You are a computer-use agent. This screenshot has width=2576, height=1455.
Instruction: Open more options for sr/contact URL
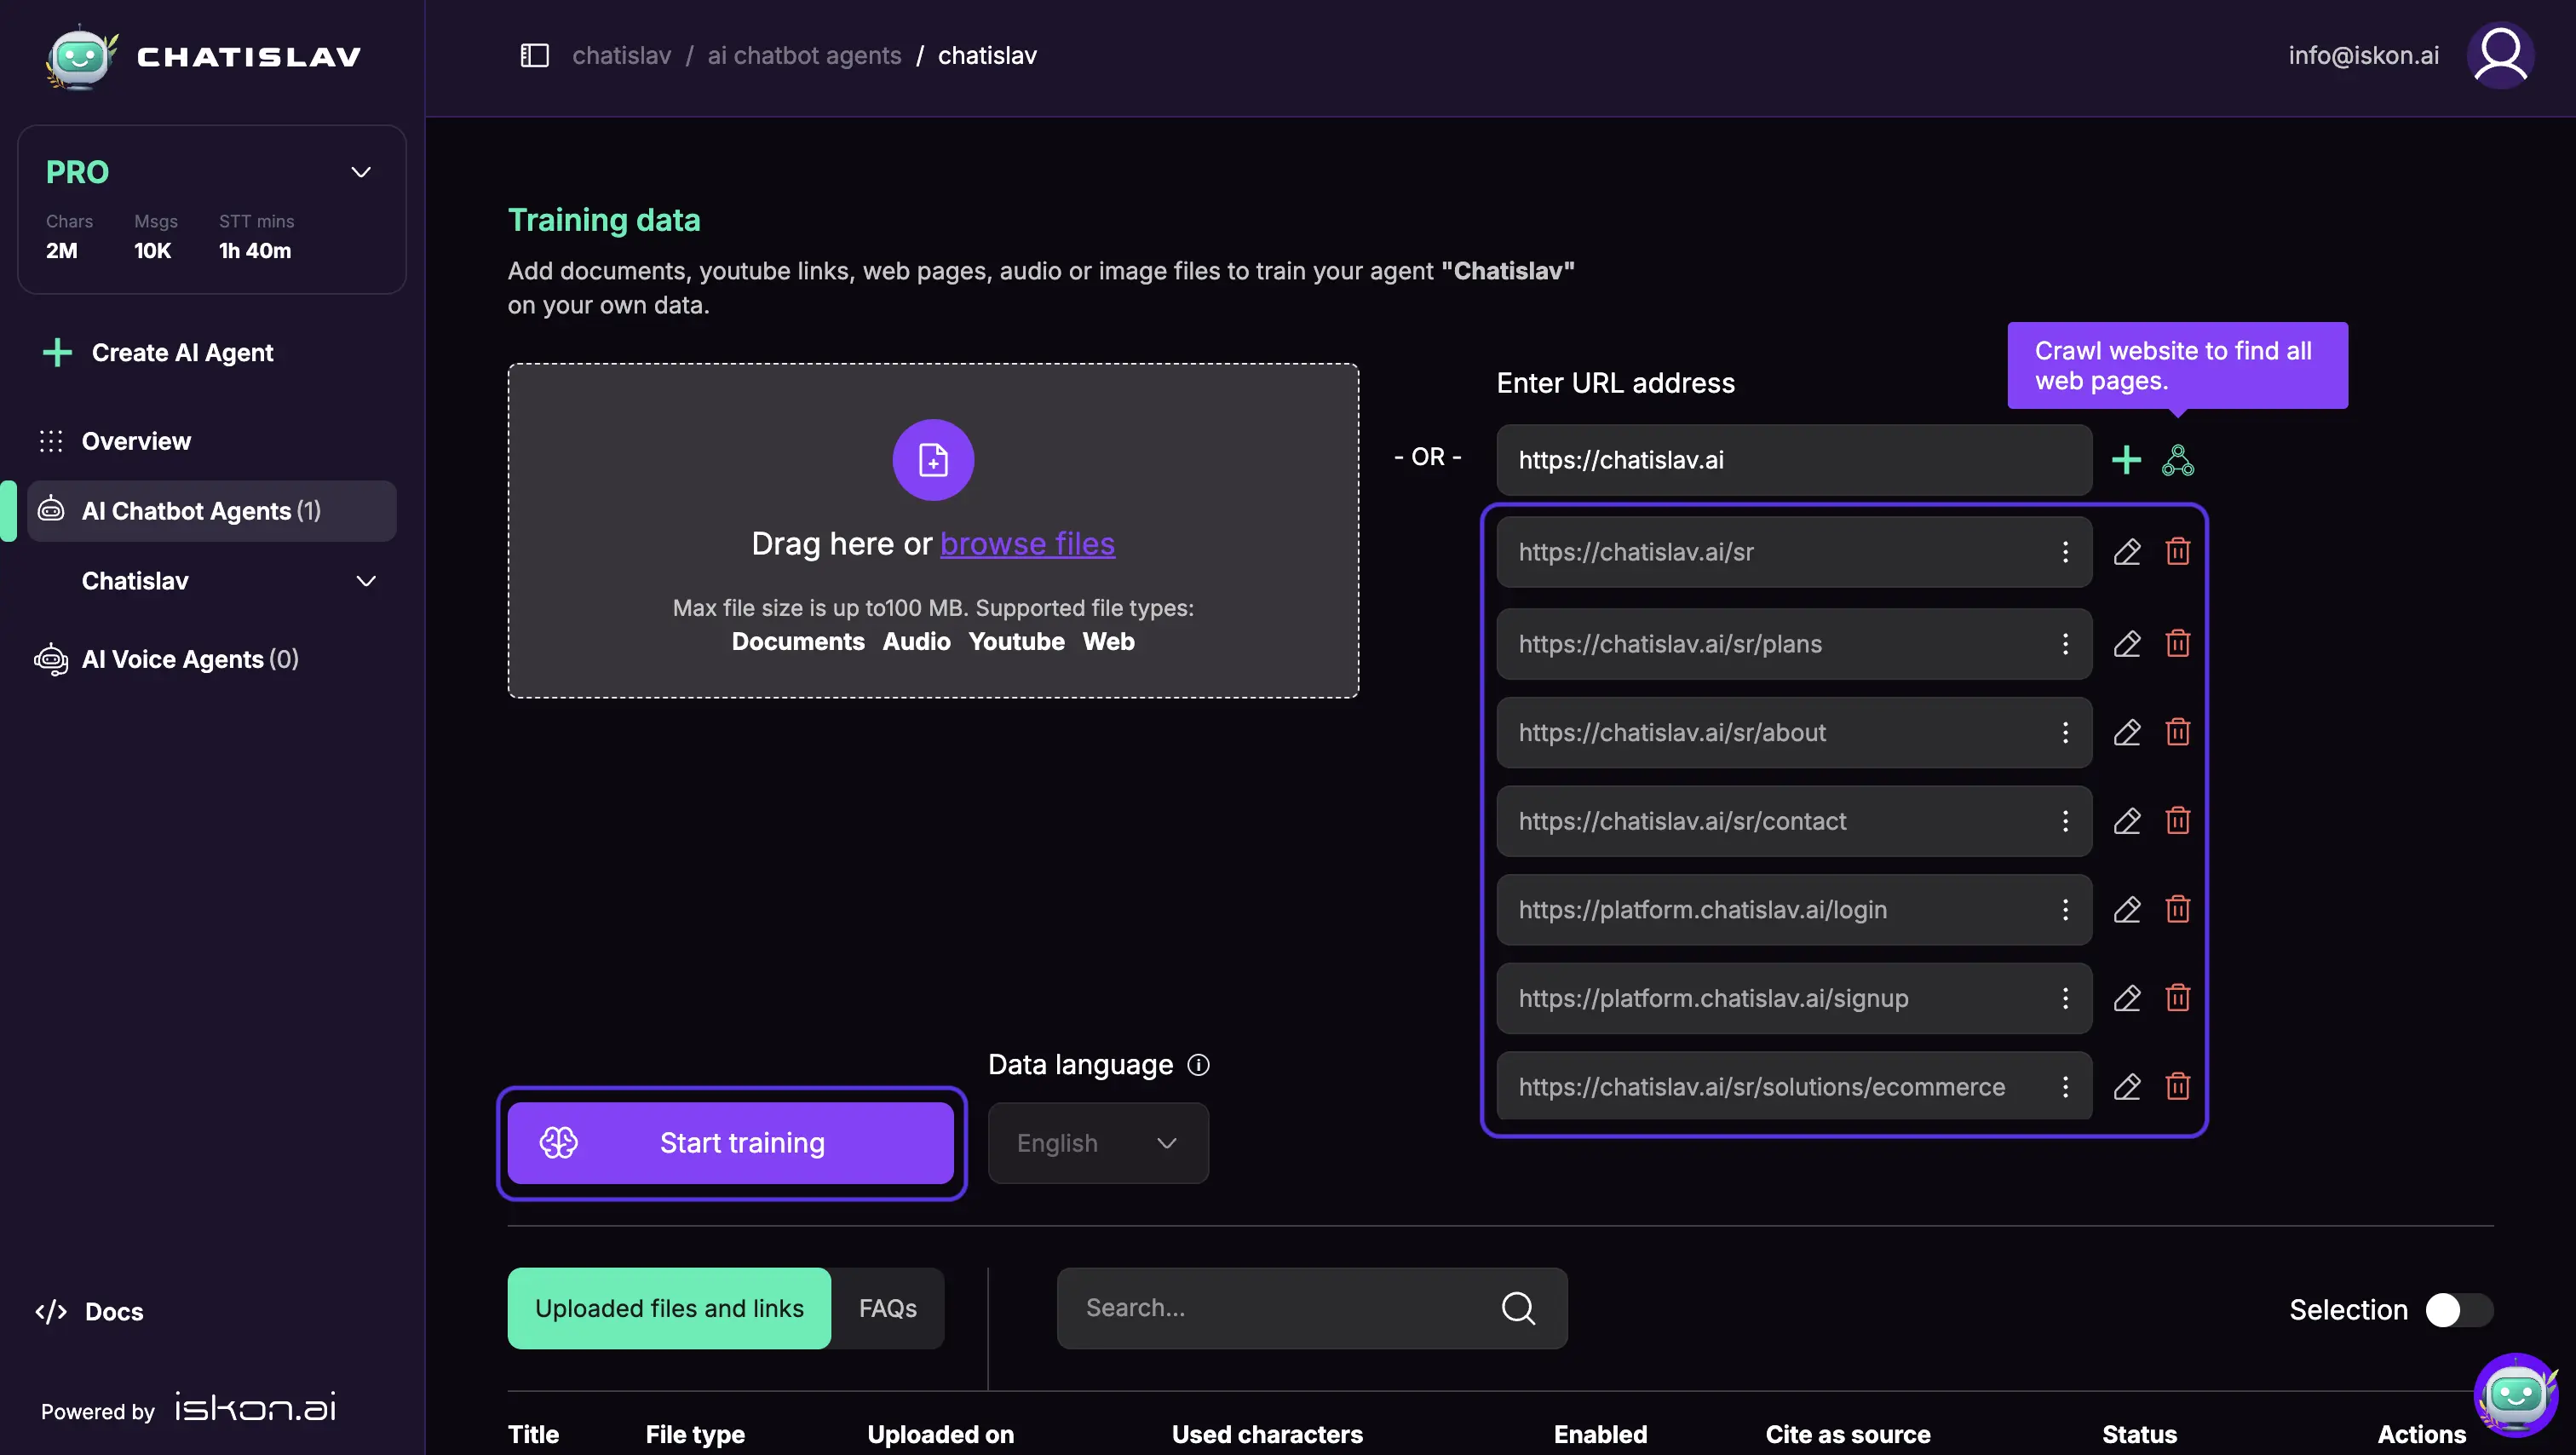tap(2065, 821)
